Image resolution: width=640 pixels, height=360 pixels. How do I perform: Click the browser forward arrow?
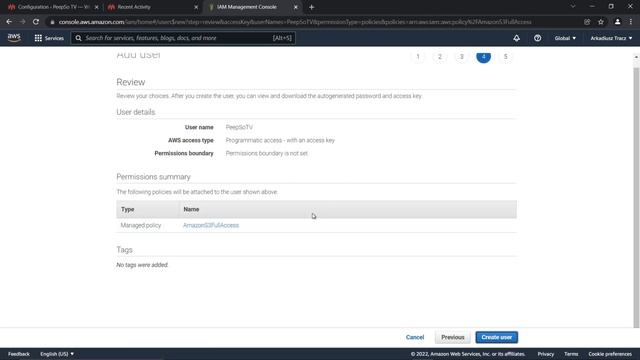[22, 22]
